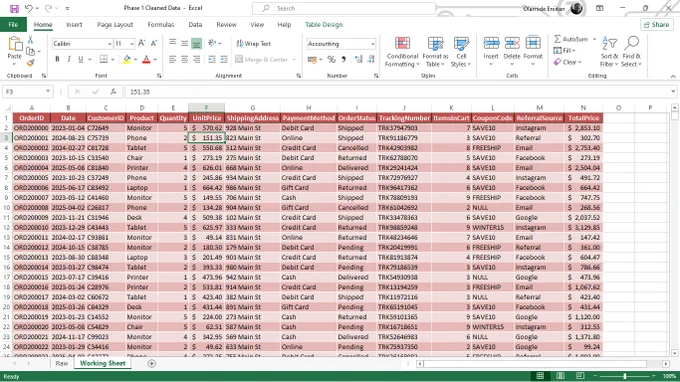The width and height of the screenshot is (680, 382).
Task: Open the Calibri font name dropdown
Action: [110, 44]
